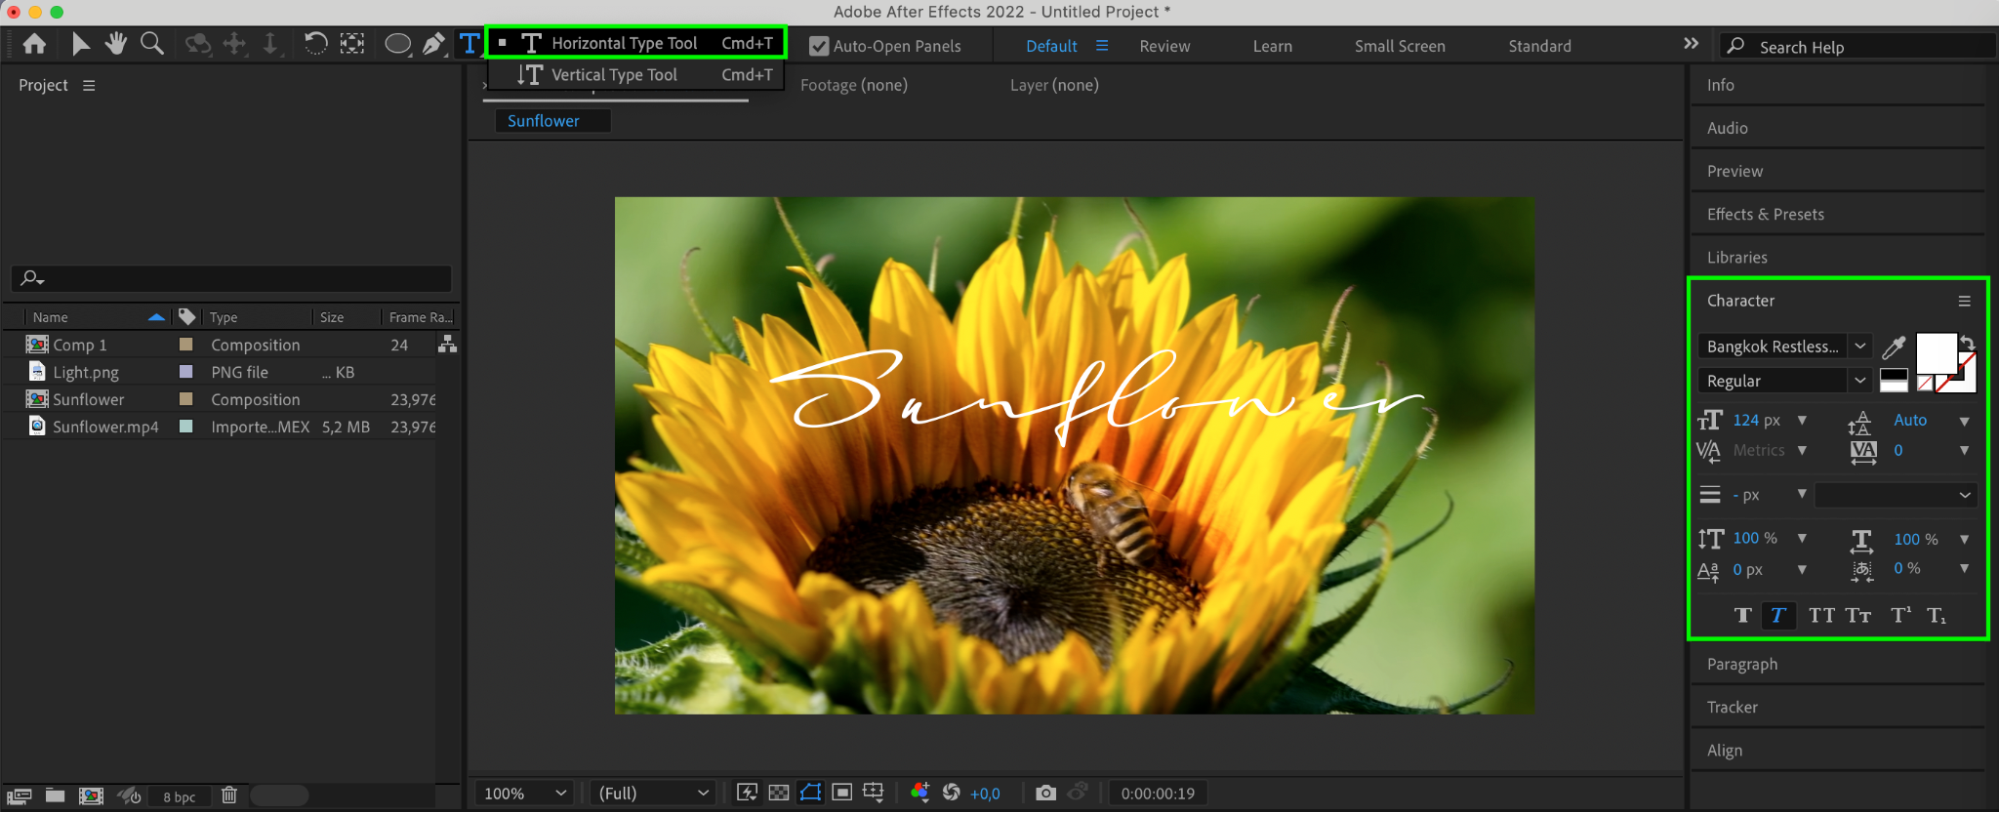Select the Pen tool
Image resolution: width=1999 pixels, height=813 pixels.
tap(434, 44)
